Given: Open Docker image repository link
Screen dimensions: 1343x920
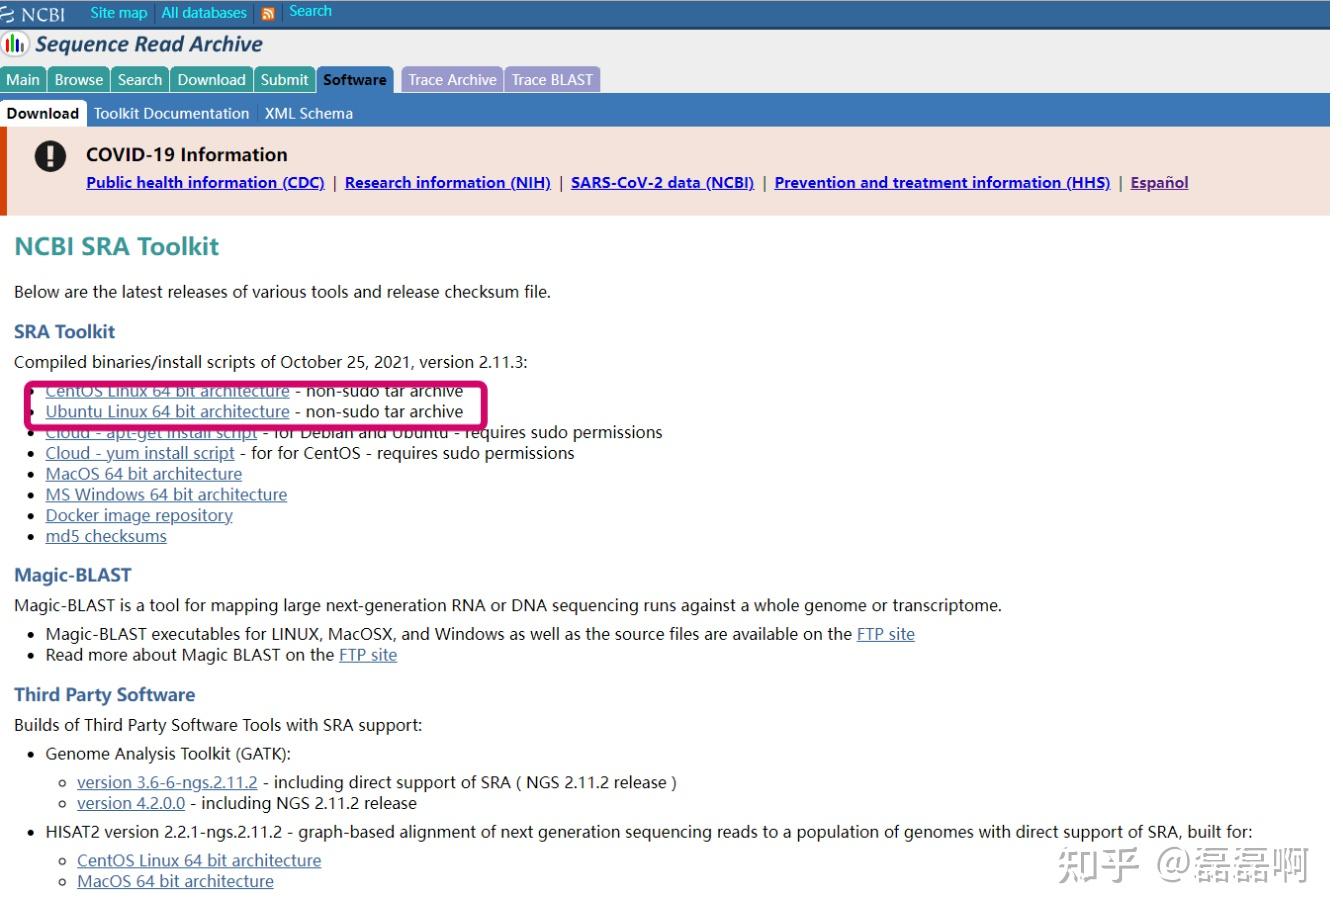Looking at the screenshot, I should (139, 517).
